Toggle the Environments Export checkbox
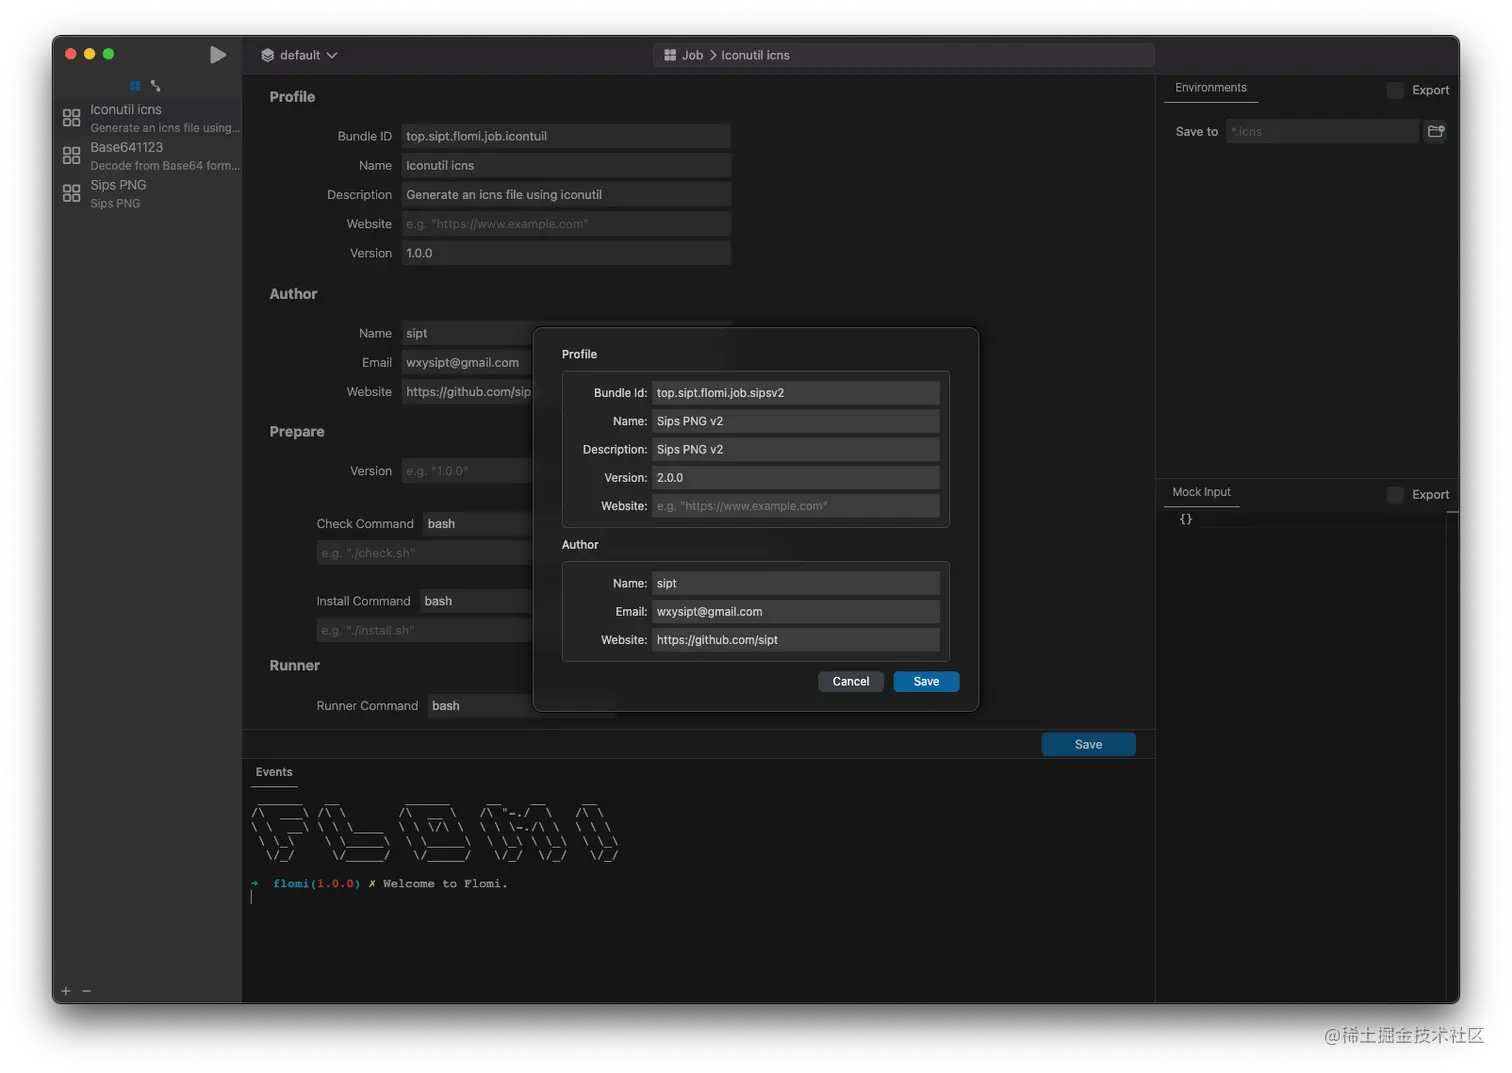This screenshot has height=1073, width=1512. (x=1395, y=90)
